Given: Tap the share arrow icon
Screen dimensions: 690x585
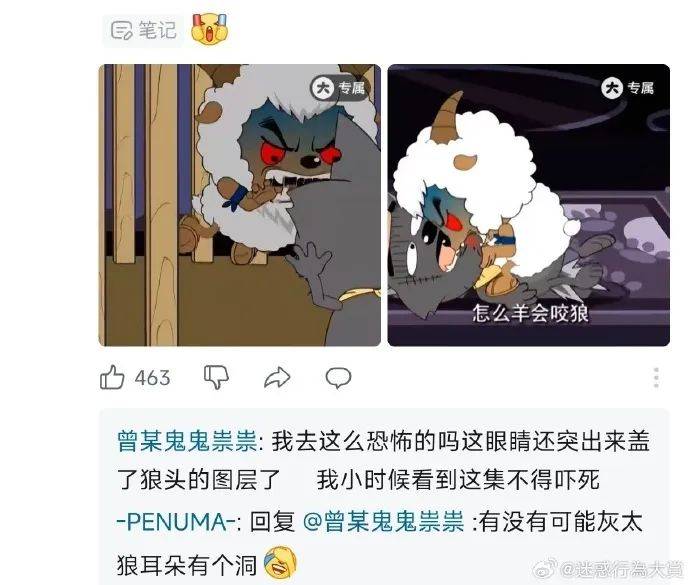Looking at the screenshot, I should click(x=277, y=377).
